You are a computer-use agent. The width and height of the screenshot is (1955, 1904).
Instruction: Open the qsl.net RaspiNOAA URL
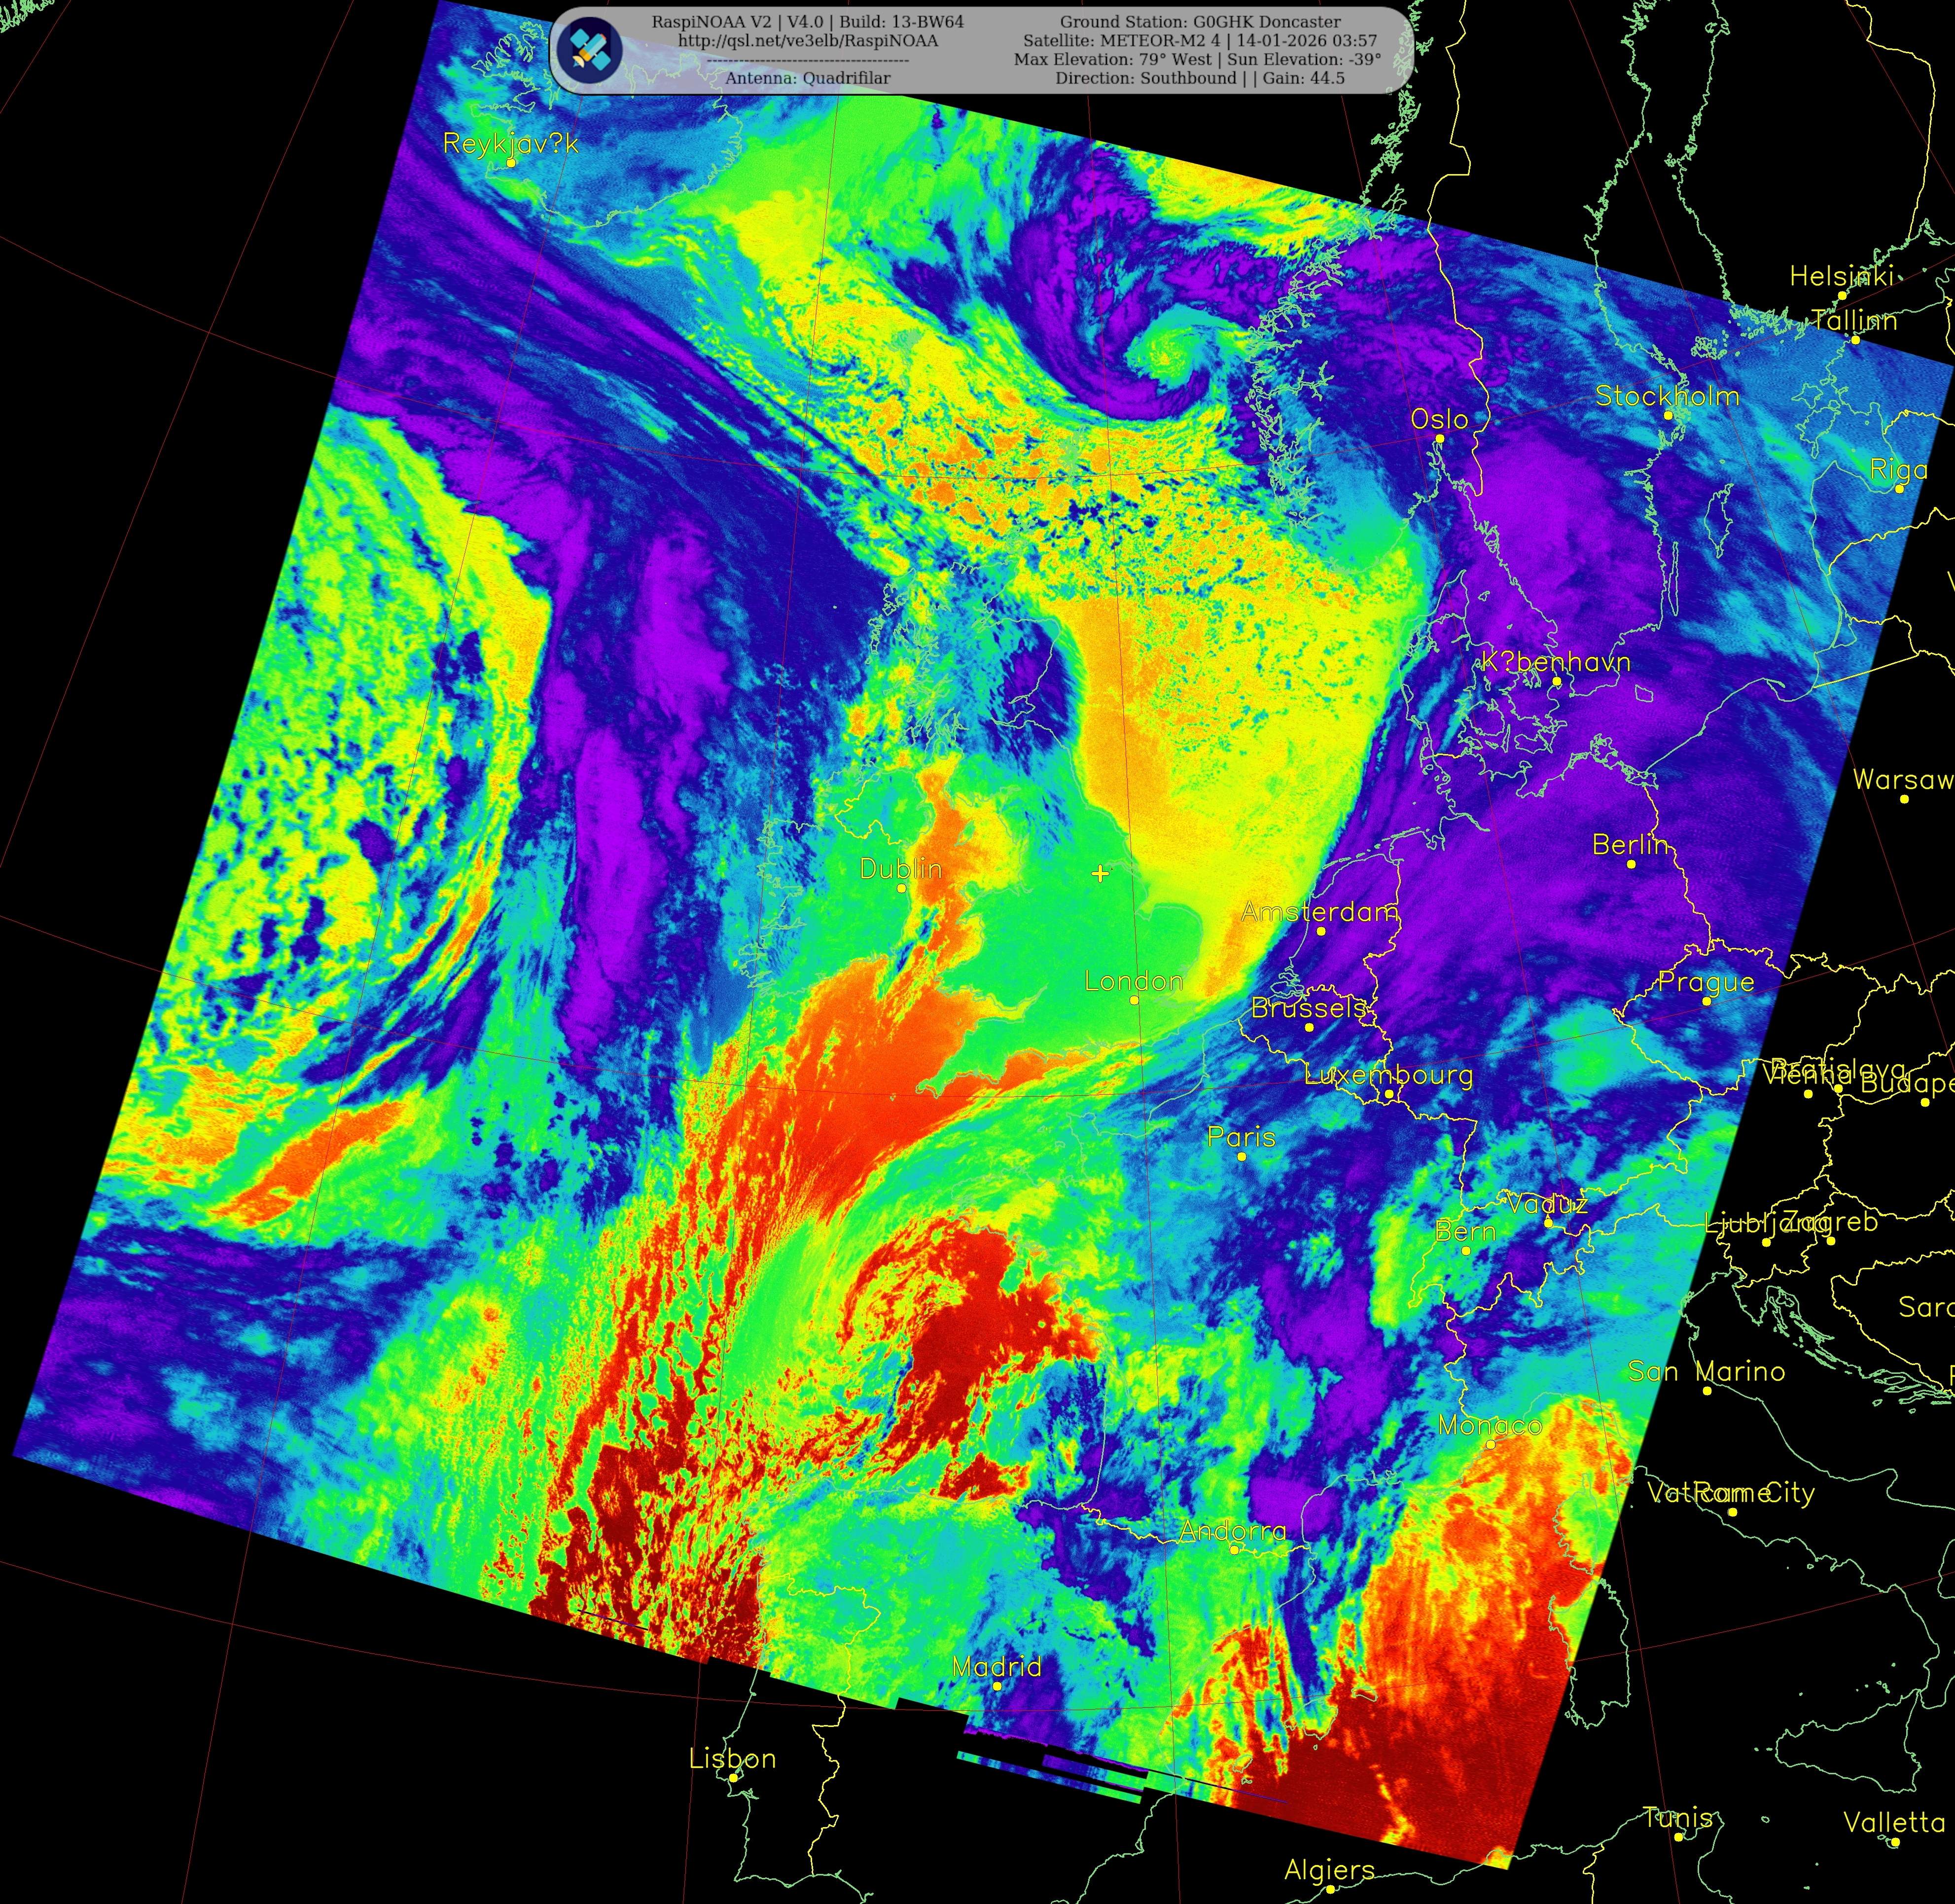(x=807, y=41)
